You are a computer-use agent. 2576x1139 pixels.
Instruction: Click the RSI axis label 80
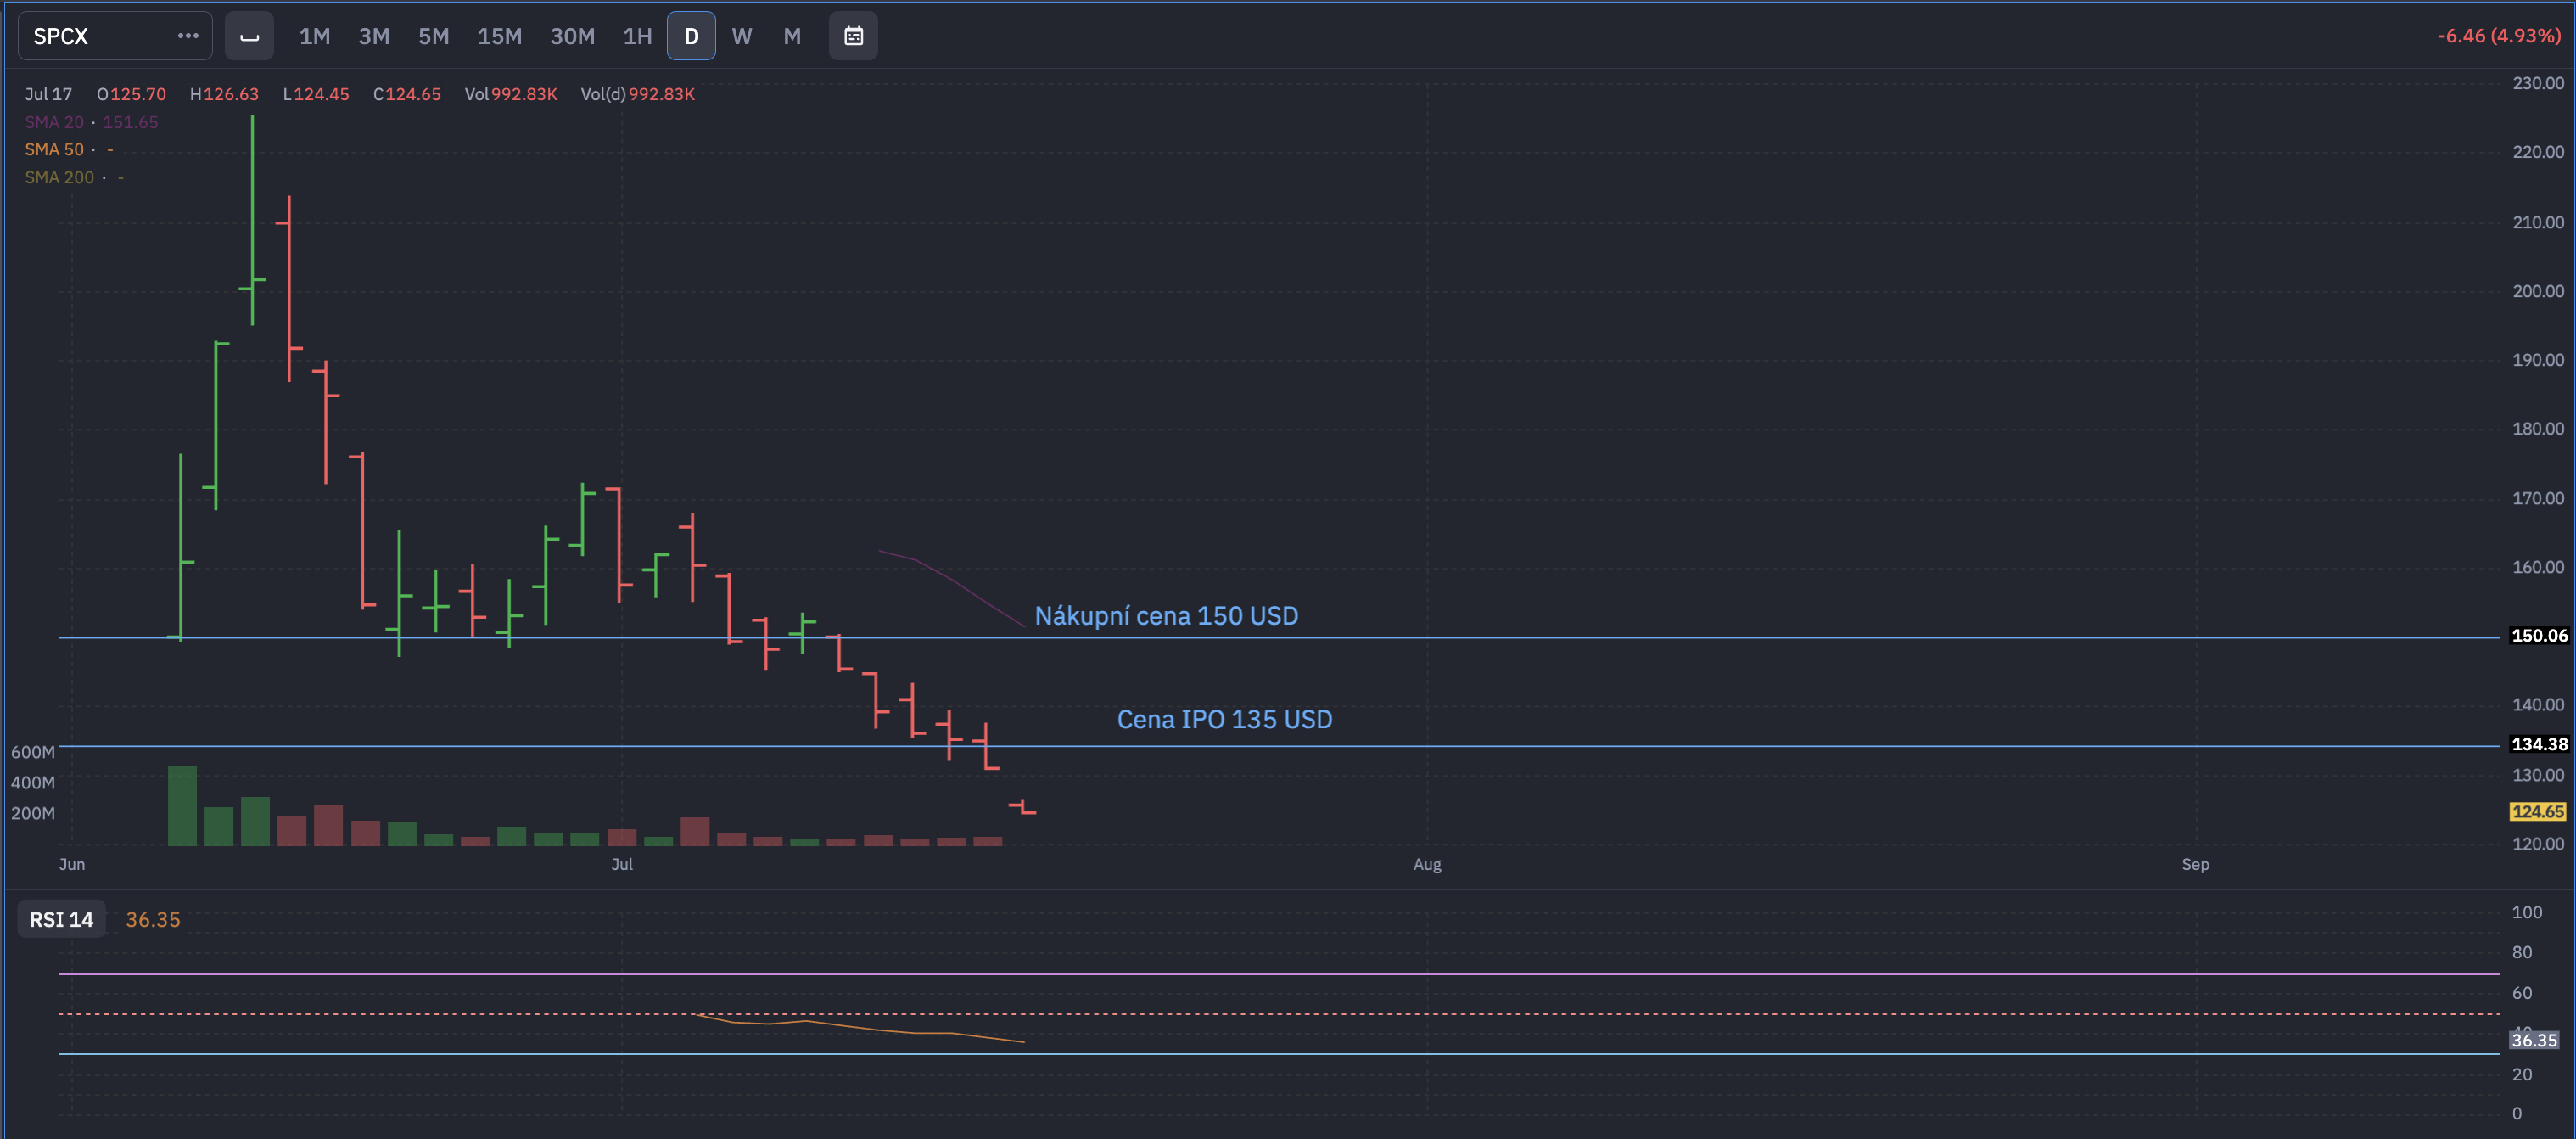pos(2522,952)
